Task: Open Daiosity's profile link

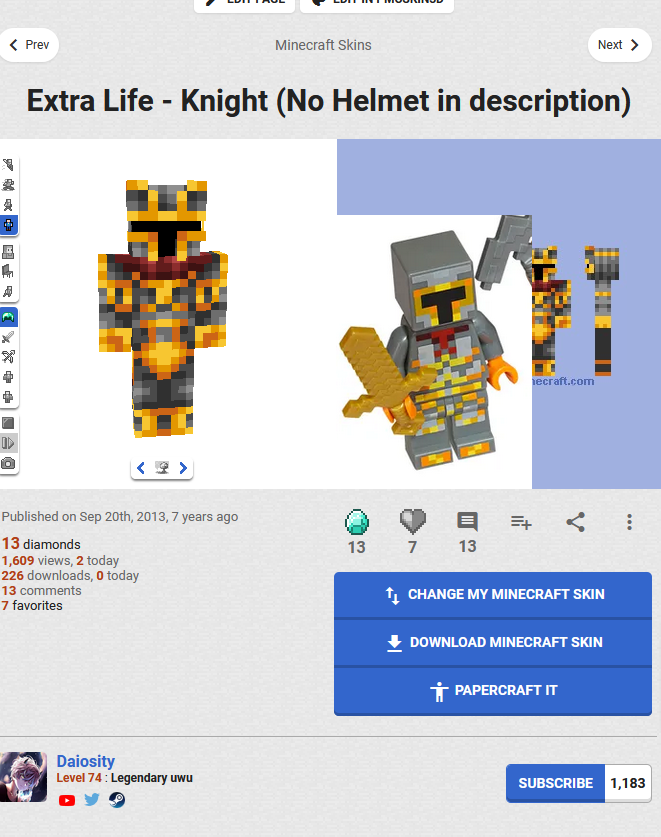Action: pos(85,761)
